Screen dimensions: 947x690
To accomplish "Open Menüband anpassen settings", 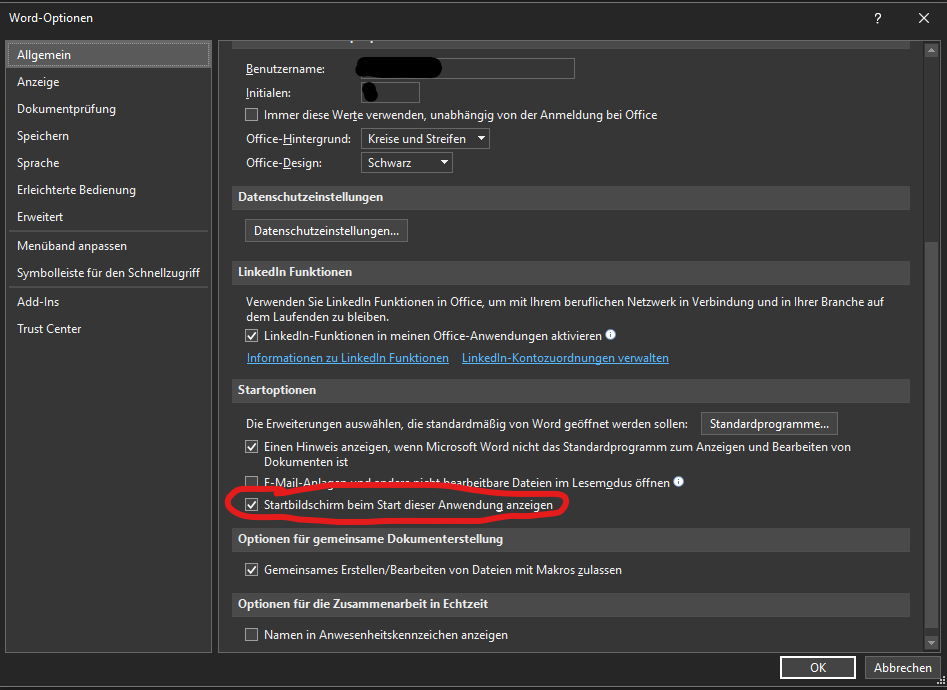I will pos(109,246).
